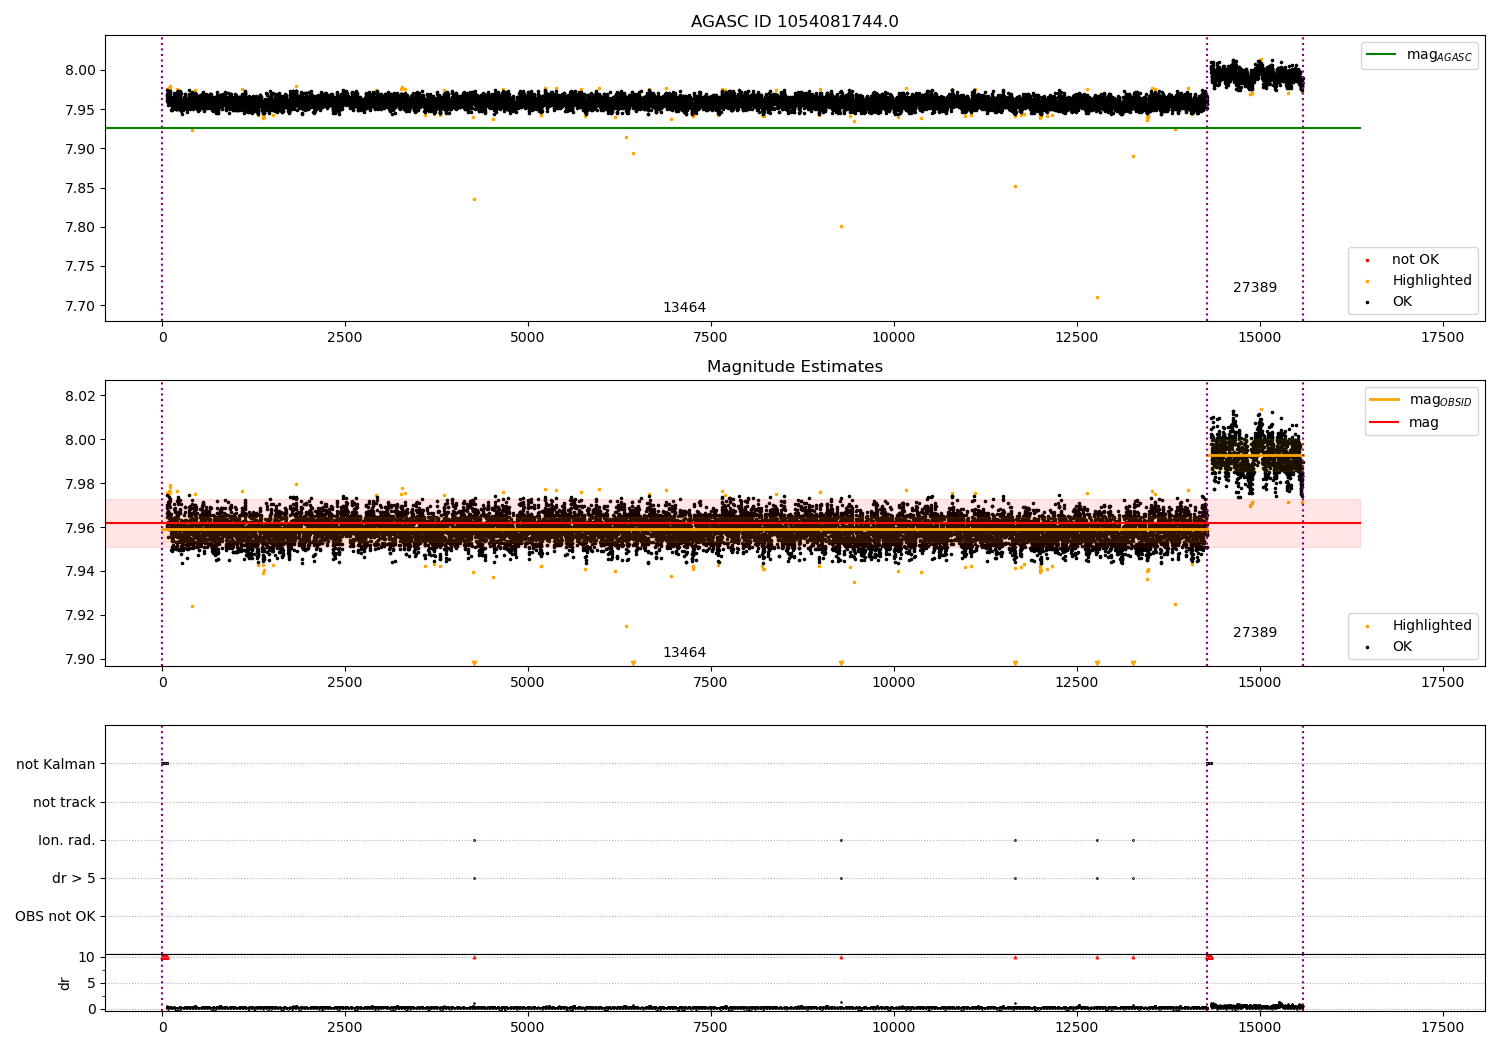Click the '17500' x-tick in the top plot

1442,338
